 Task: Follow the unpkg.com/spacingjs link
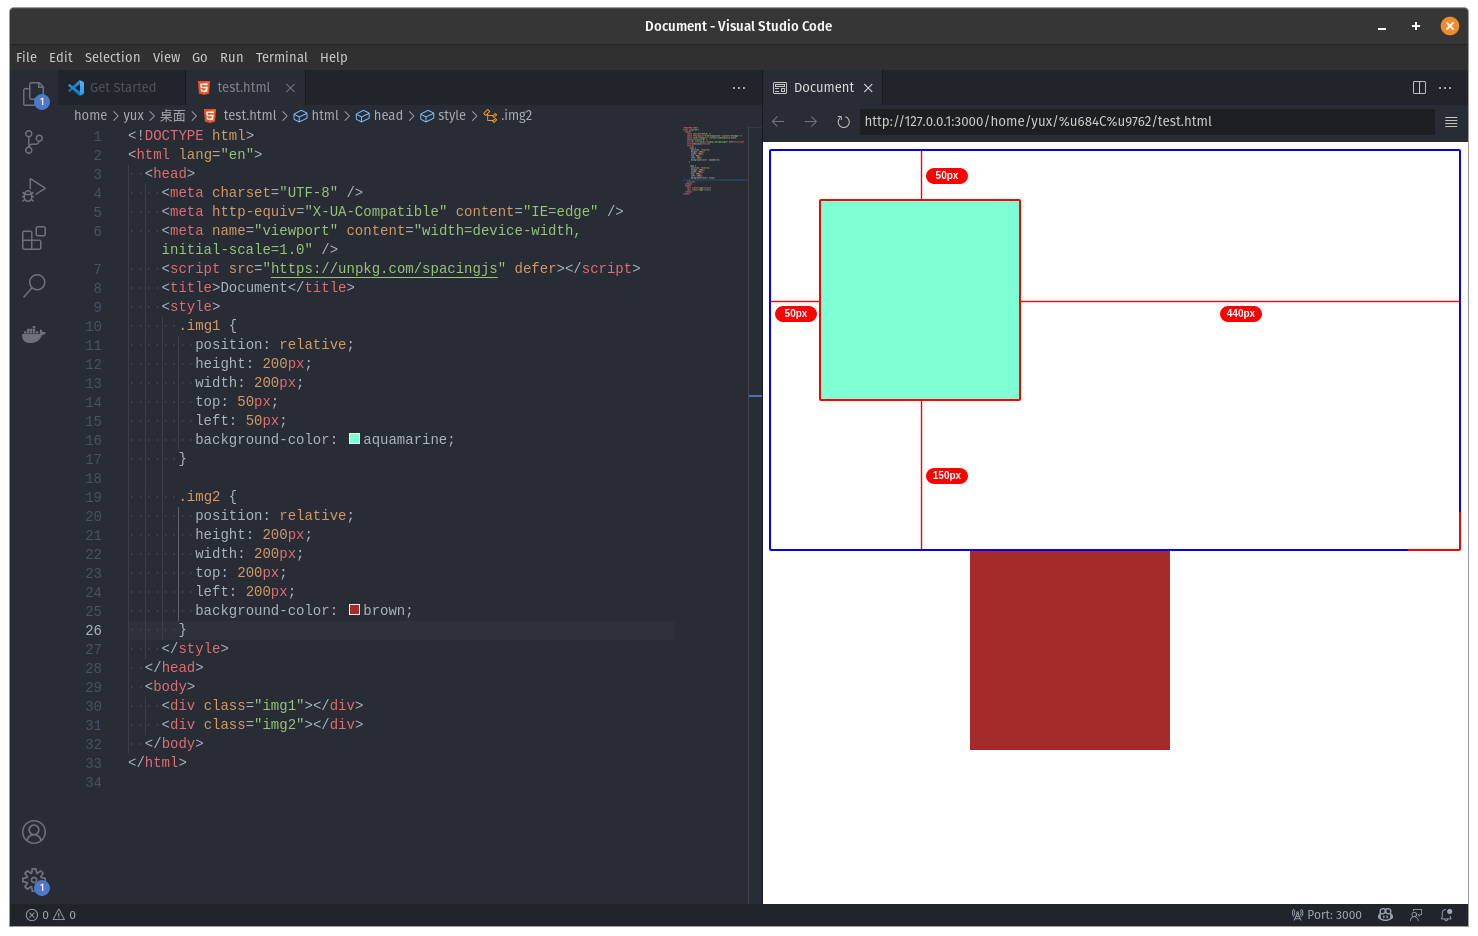click(x=384, y=269)
